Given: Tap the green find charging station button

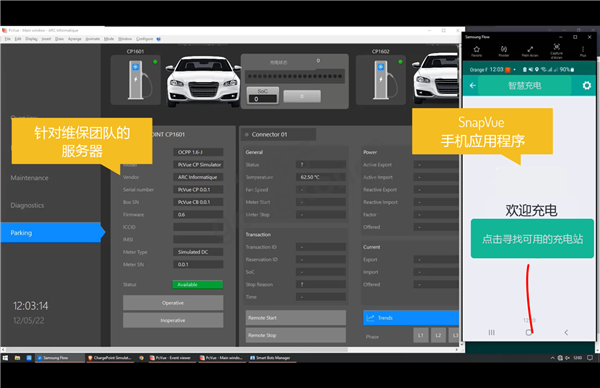Looking at the screenshot, I should (x=532, y=239).
